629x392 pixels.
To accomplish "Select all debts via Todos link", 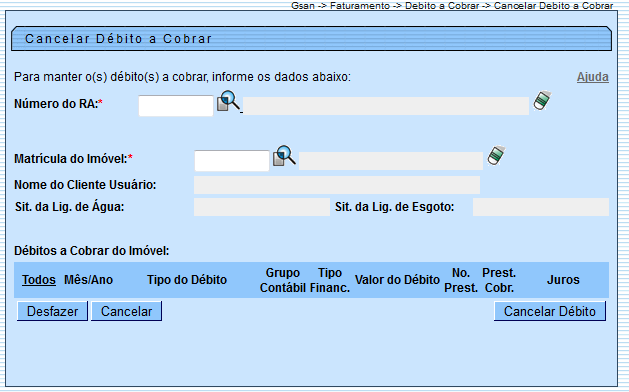I will [39, 280].
